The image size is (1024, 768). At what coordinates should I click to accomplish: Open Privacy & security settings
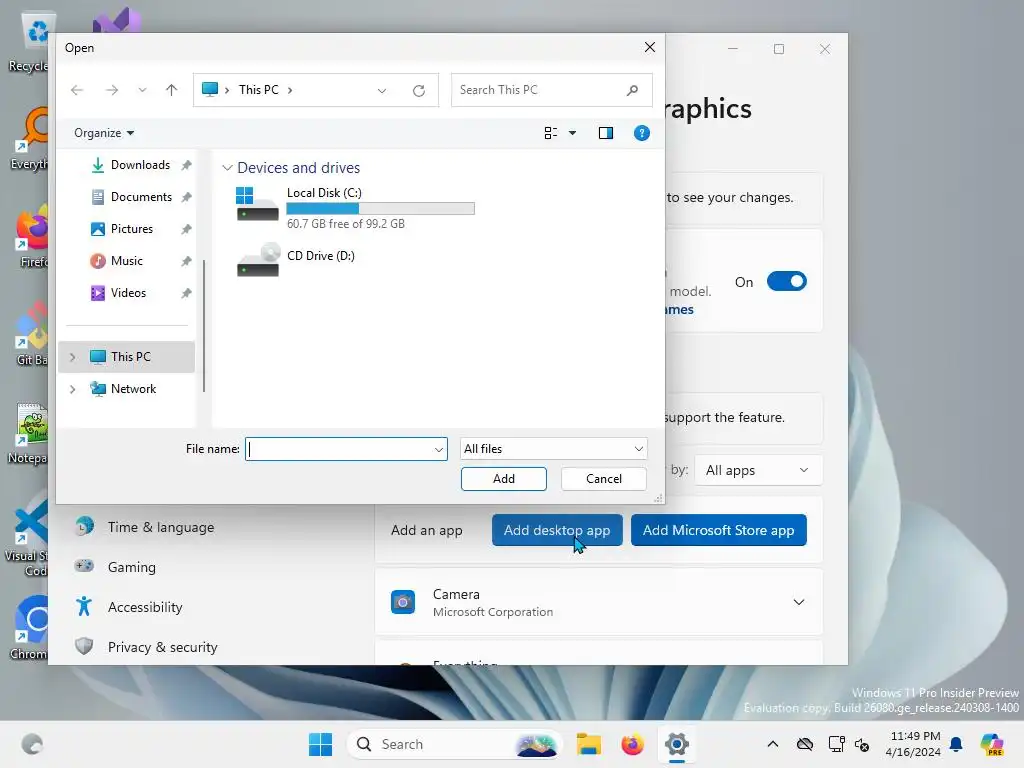(163, 647)
